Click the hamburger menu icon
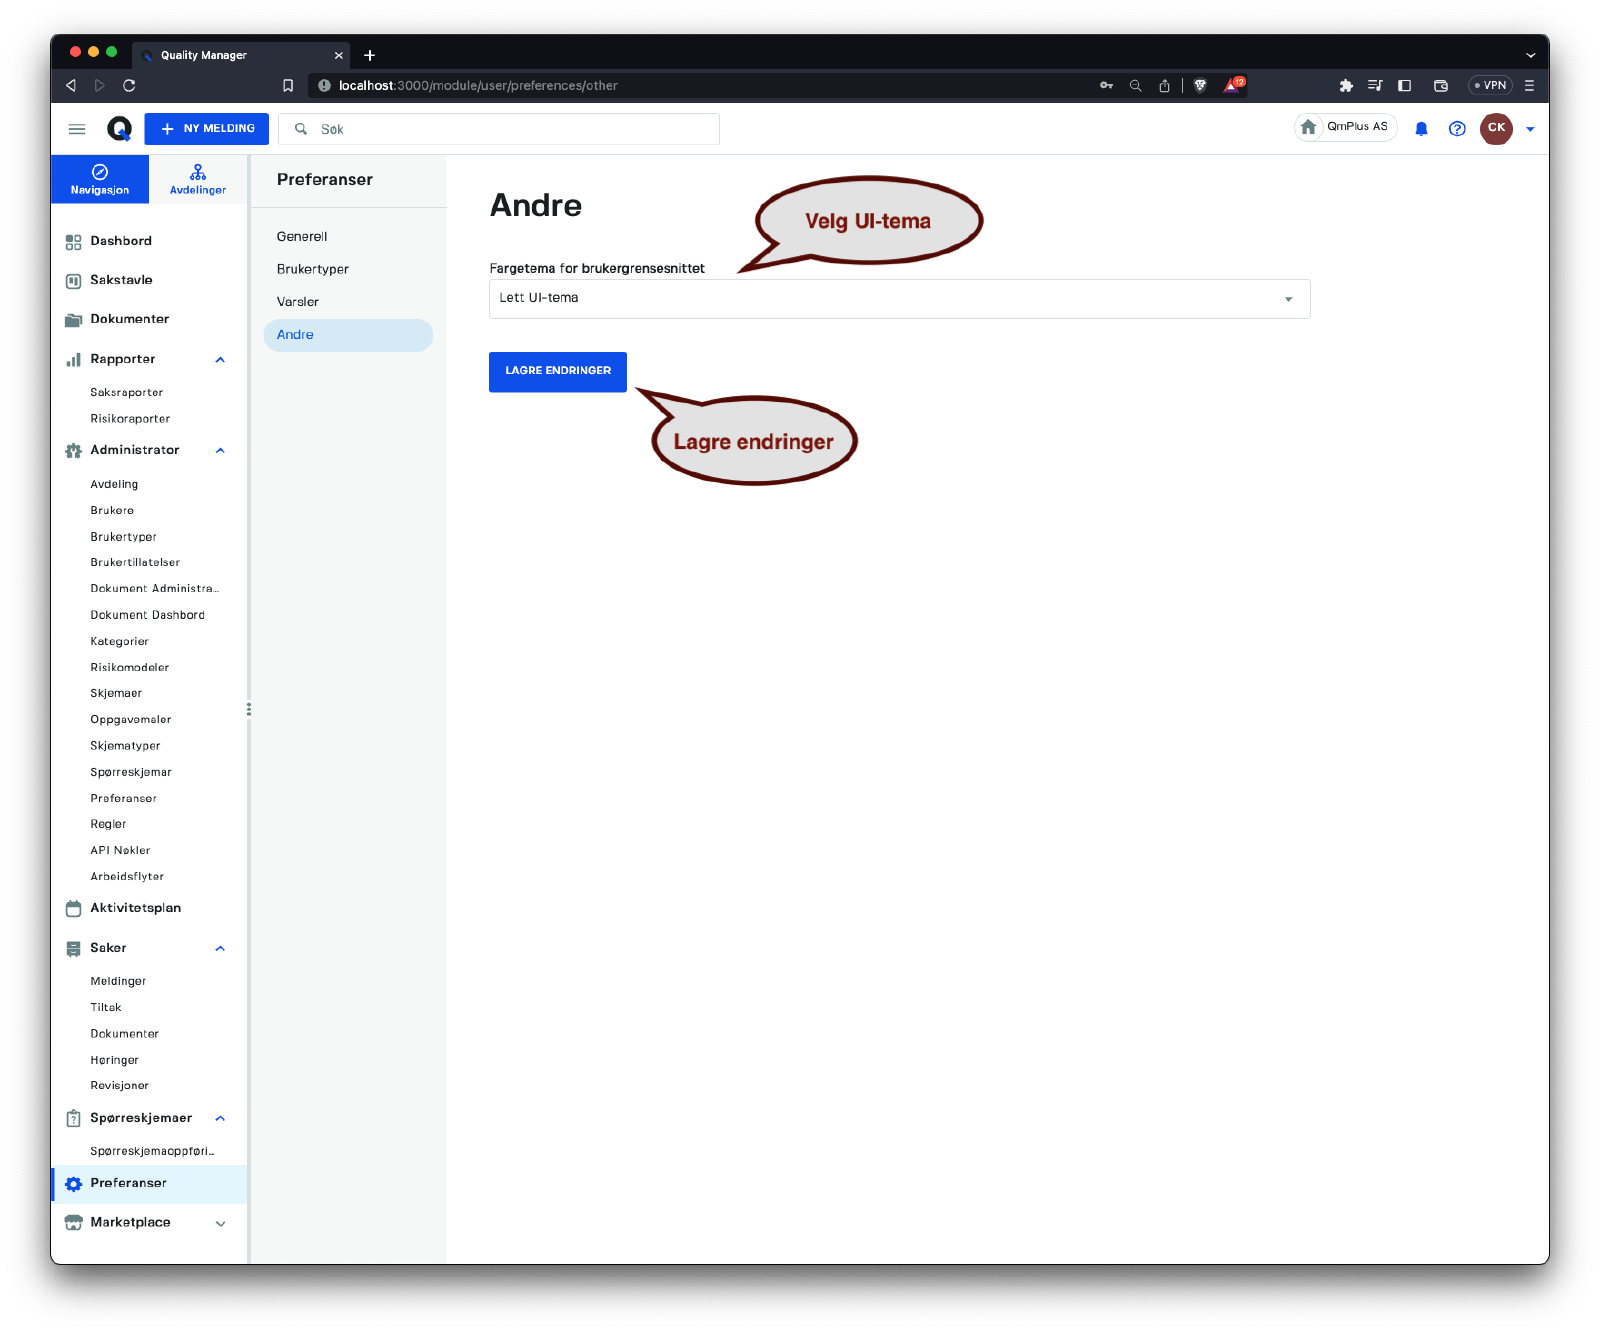Screen dimensions: 1600x1331 point(77,129)
